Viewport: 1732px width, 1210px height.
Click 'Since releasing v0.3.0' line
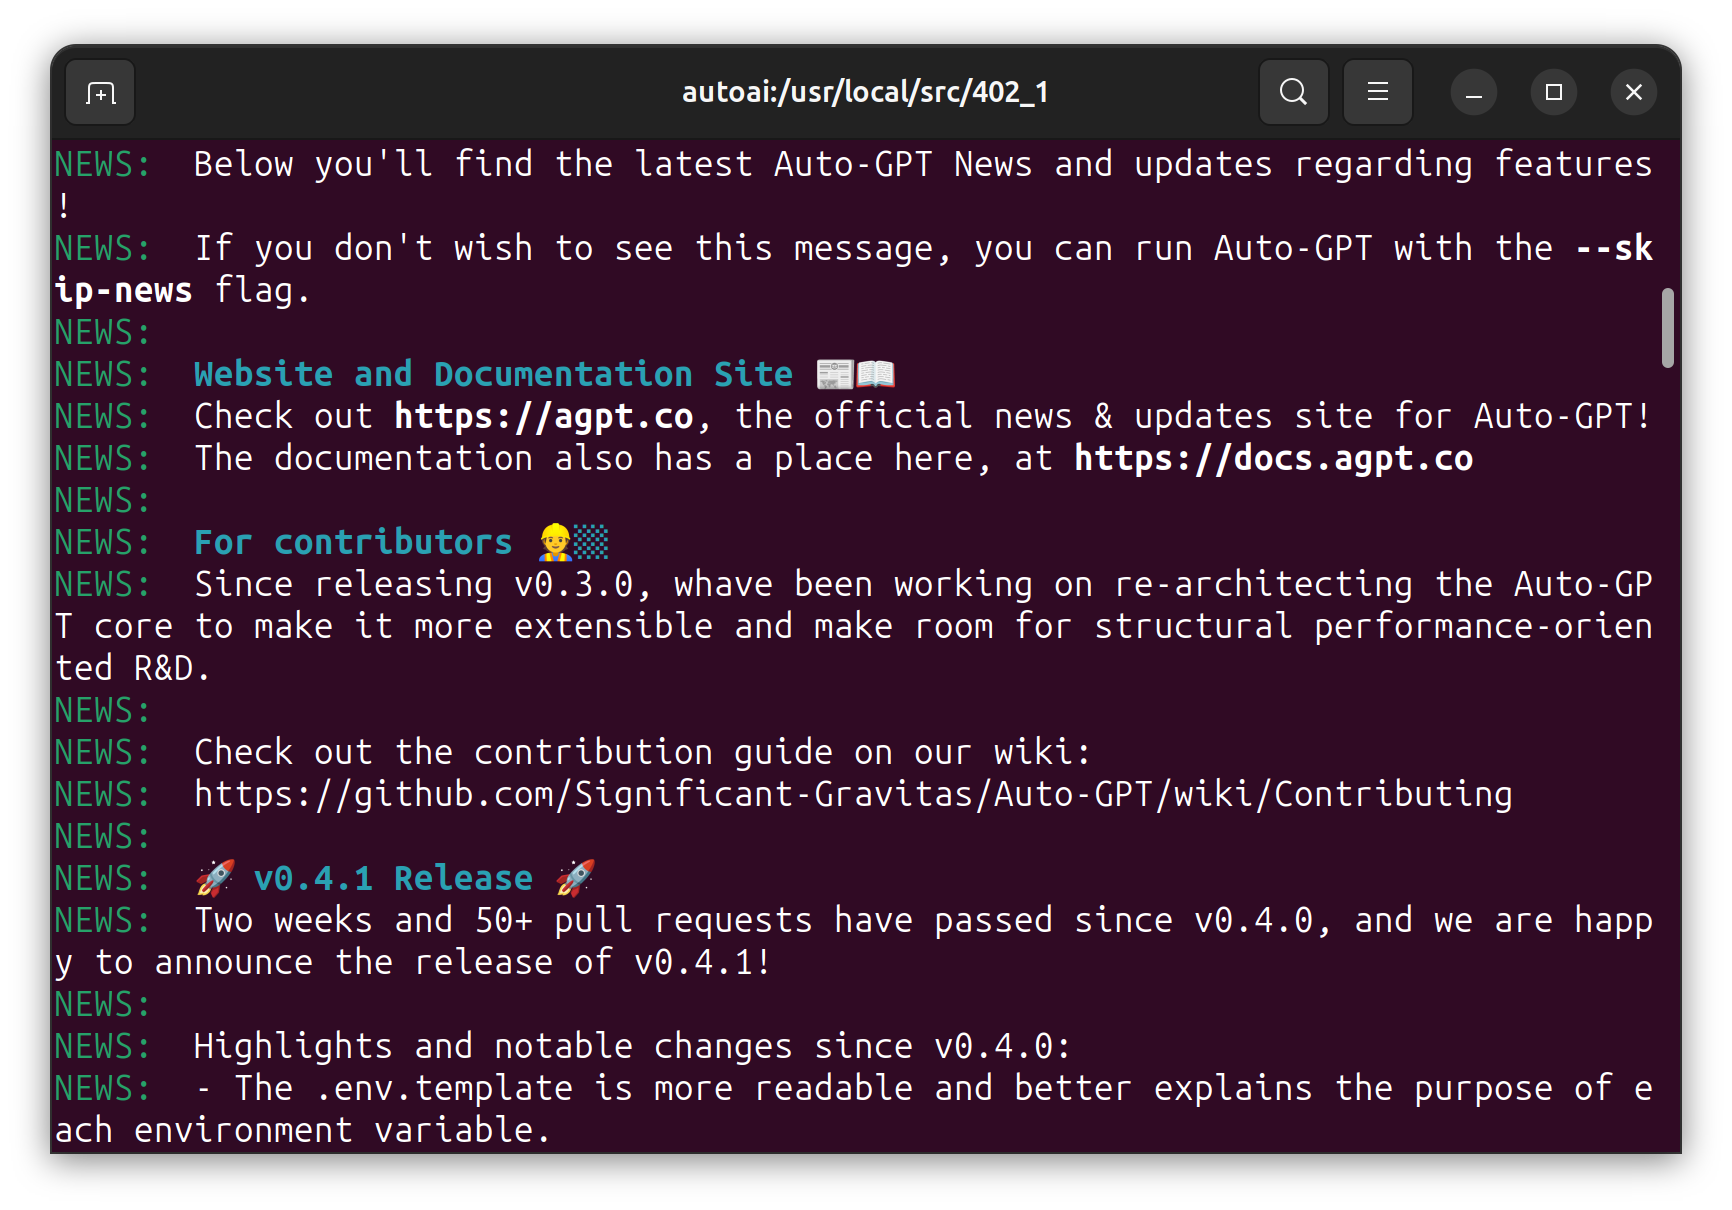853,626
